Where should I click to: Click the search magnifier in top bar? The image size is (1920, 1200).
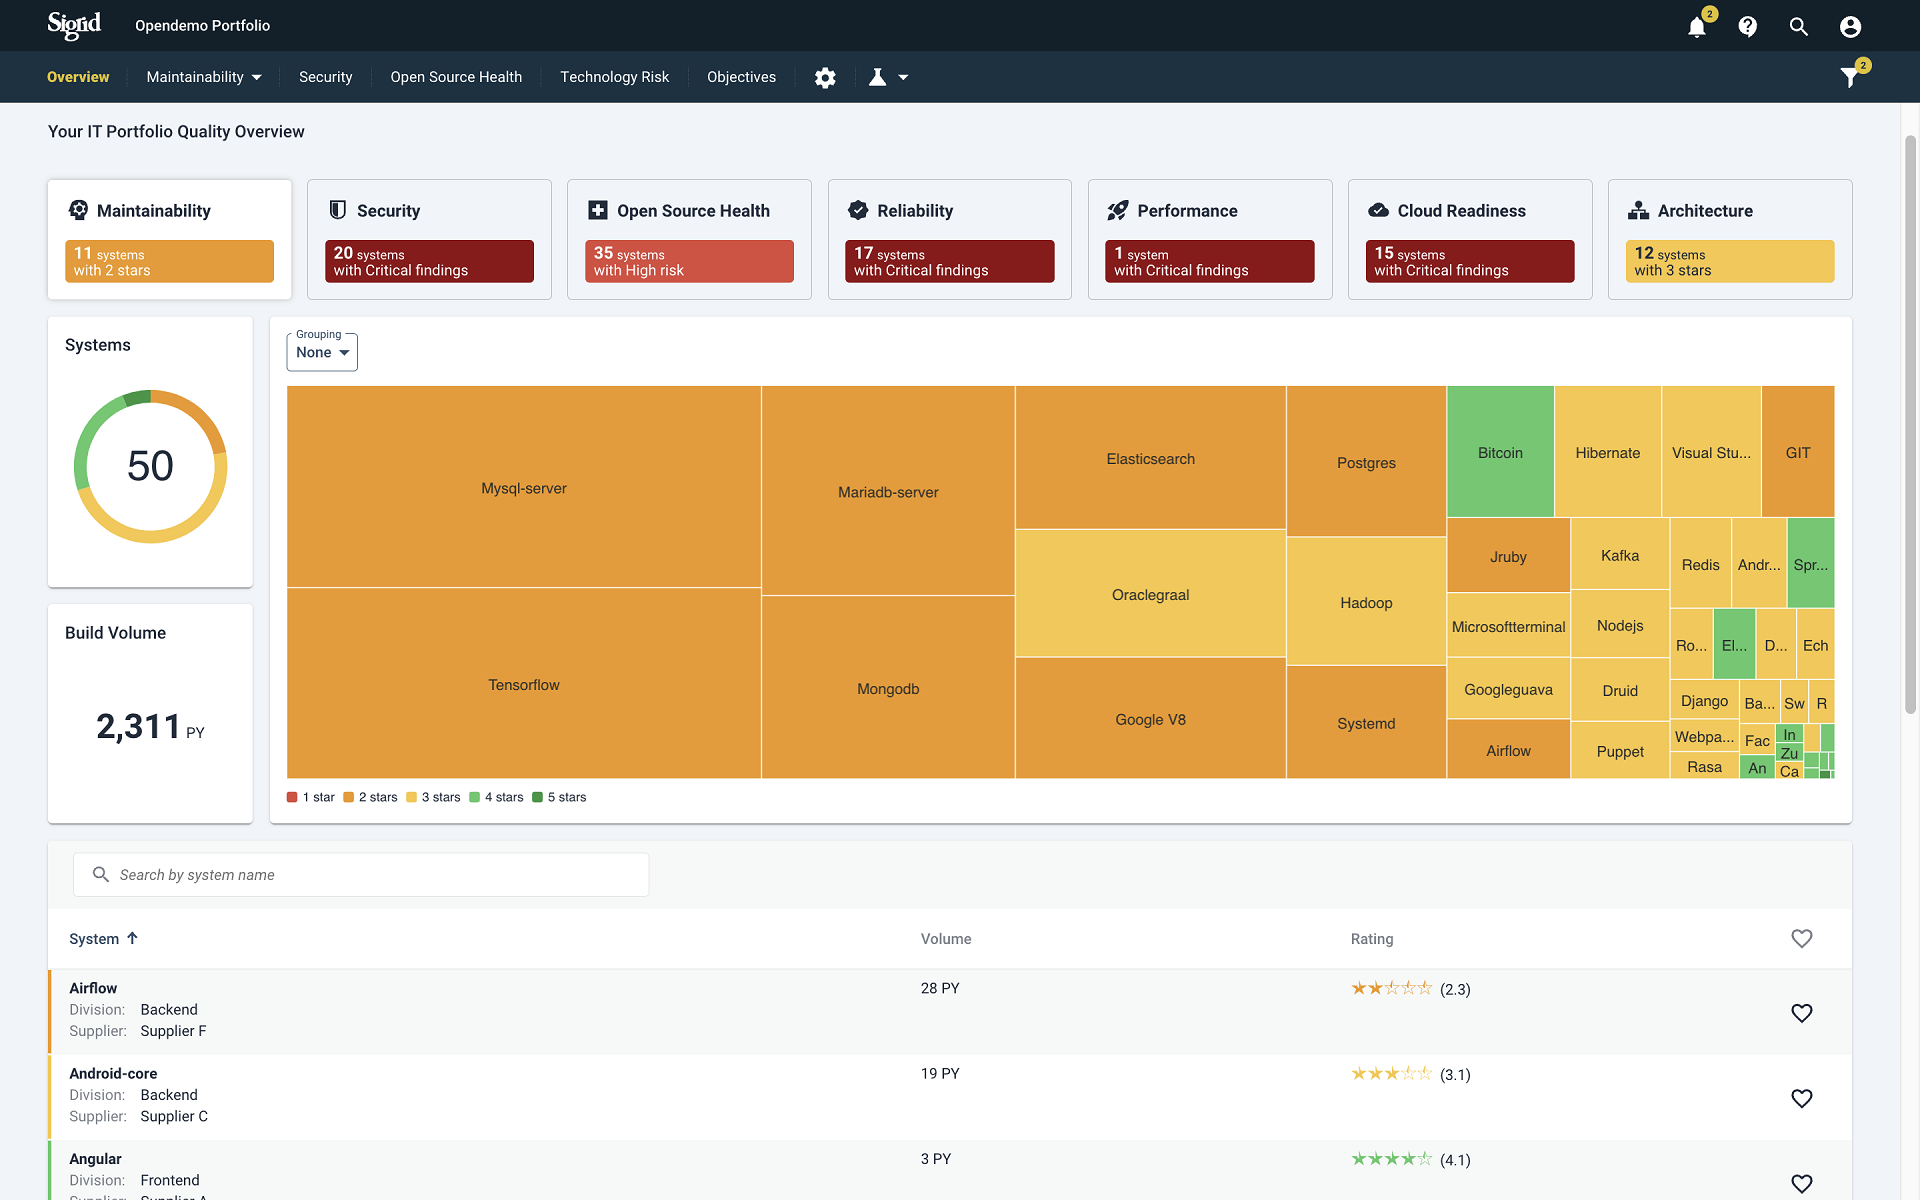(1799, 27)
